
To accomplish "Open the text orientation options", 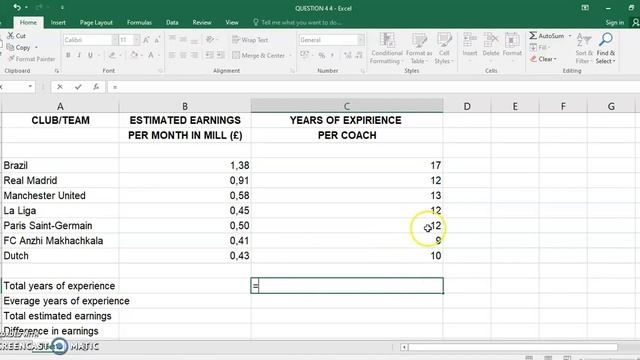I will 210,39.
